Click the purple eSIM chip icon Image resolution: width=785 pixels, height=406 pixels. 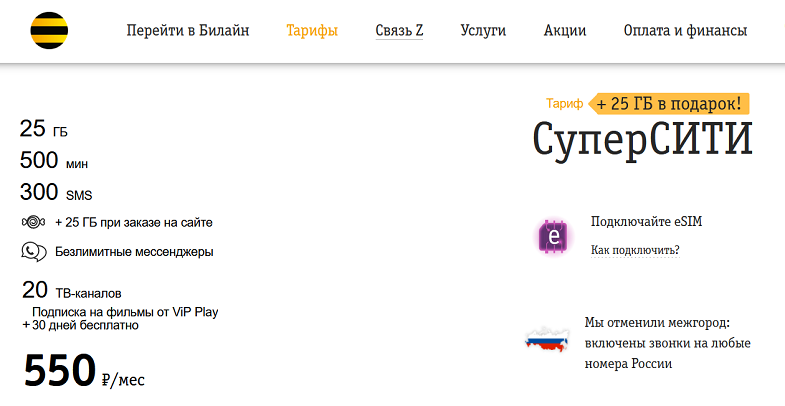[x=553, y=235]
